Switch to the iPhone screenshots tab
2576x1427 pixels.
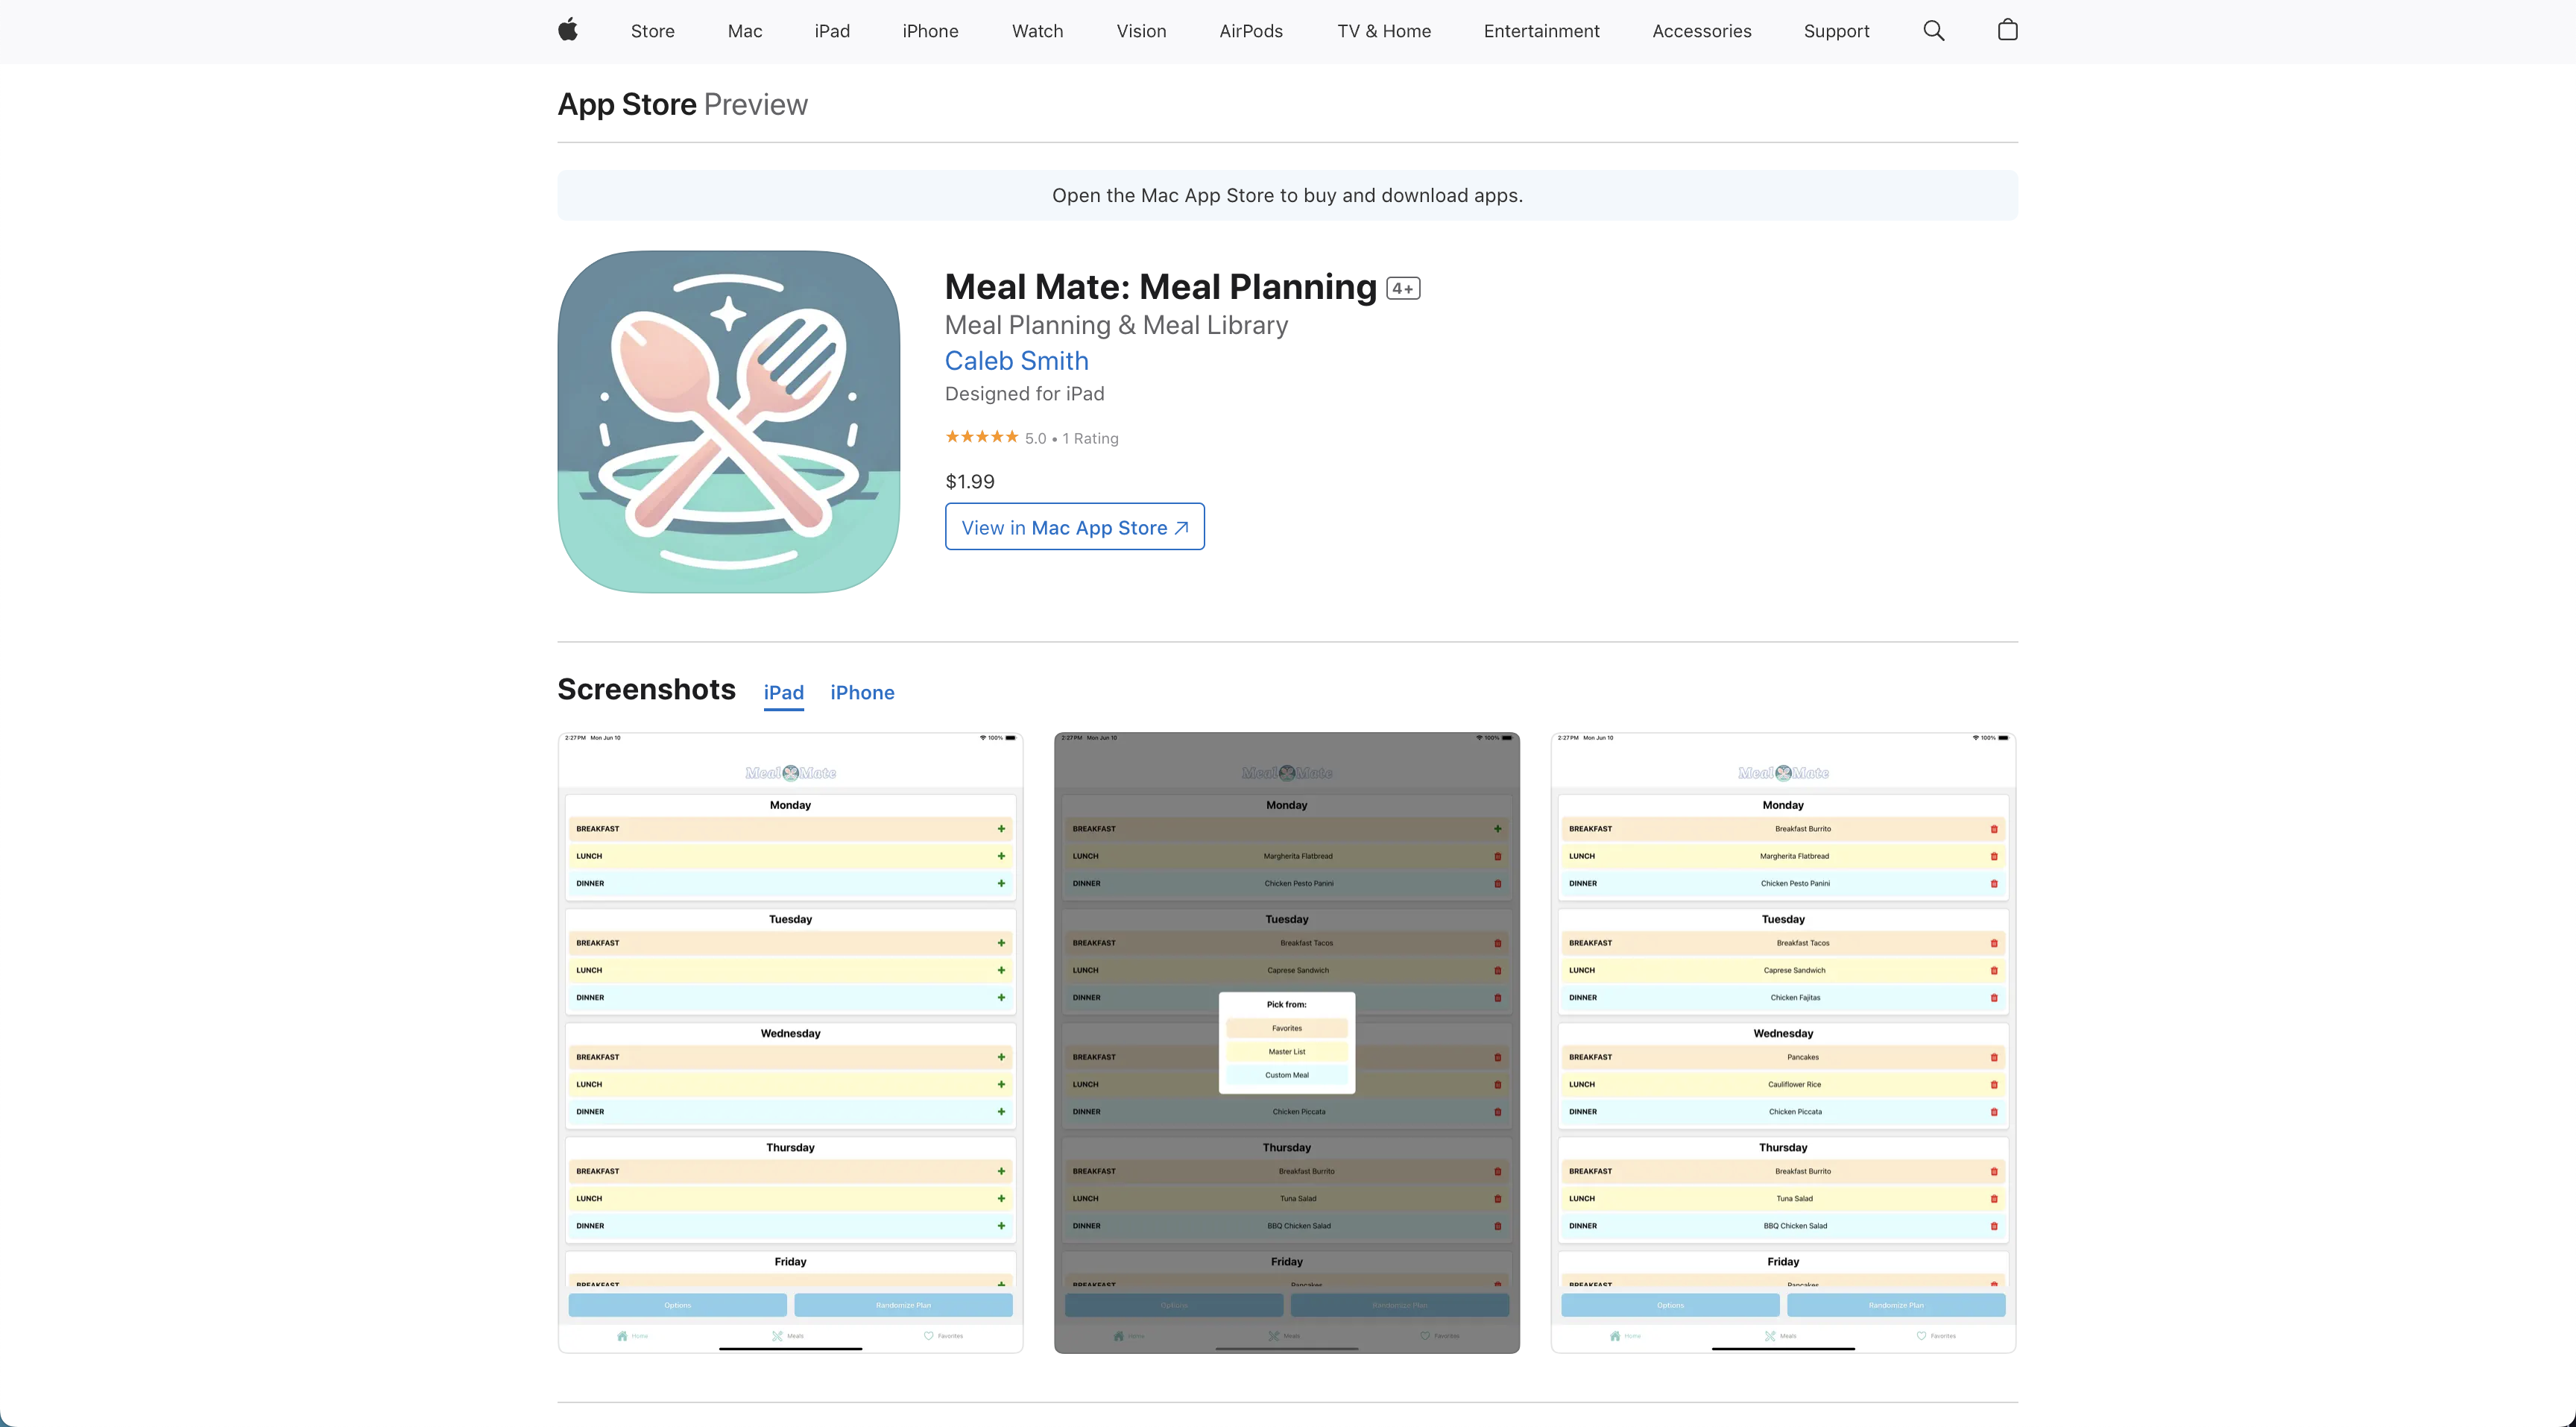click(x=862, y=692)
